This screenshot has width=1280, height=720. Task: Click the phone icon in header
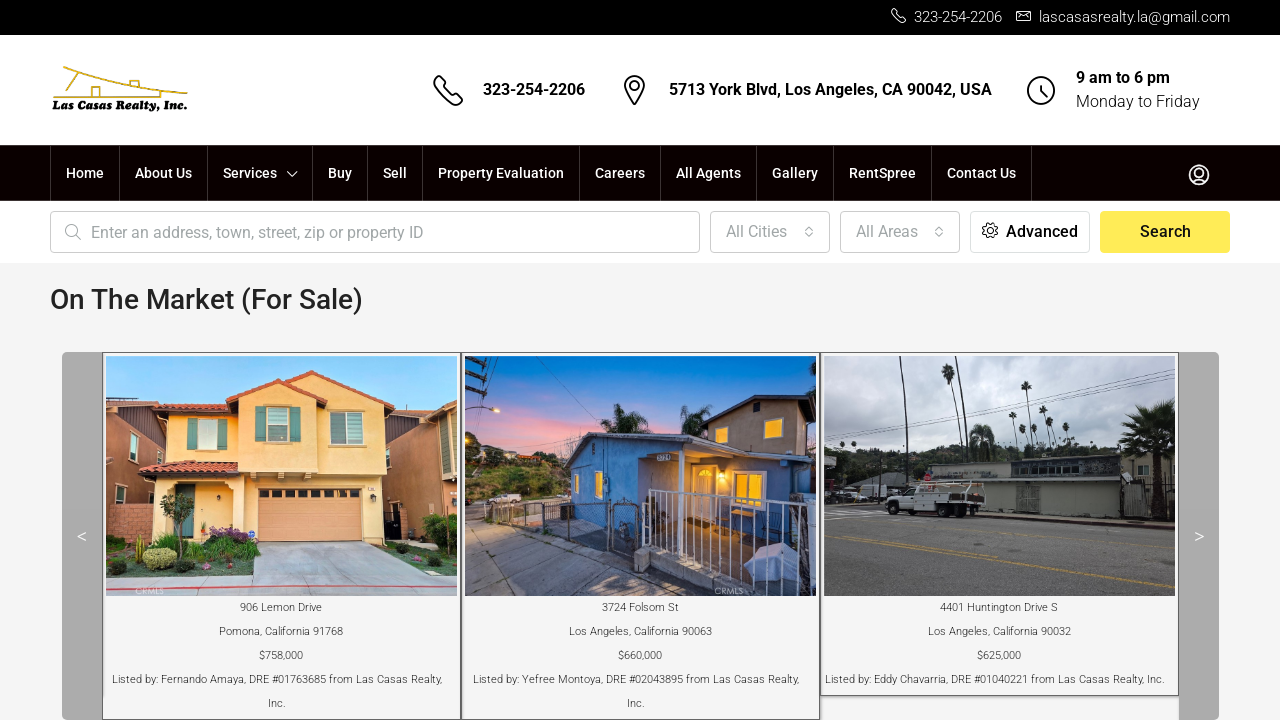point(448,90)
